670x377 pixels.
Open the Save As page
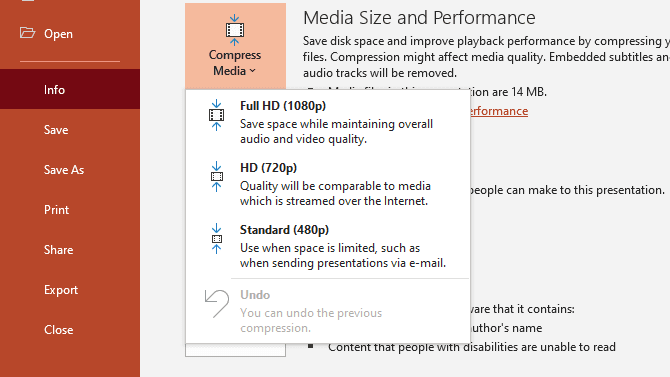70,170
